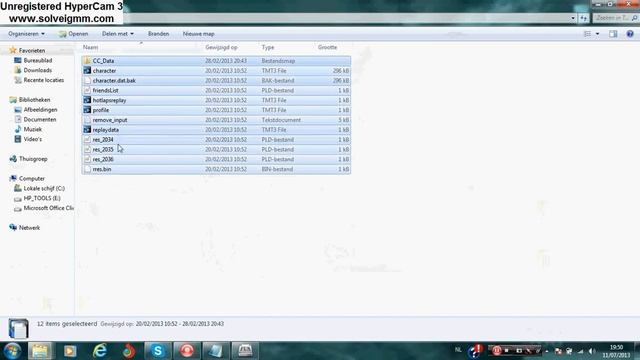Select the character TMT3 file icon

(x=87, y=71)
